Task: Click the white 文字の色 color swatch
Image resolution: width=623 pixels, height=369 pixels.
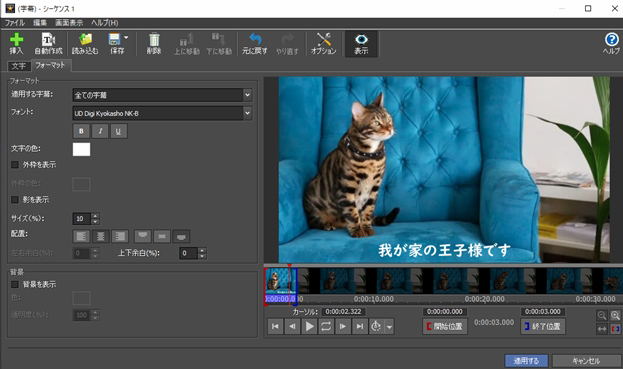Action: [x=81, y=149]
